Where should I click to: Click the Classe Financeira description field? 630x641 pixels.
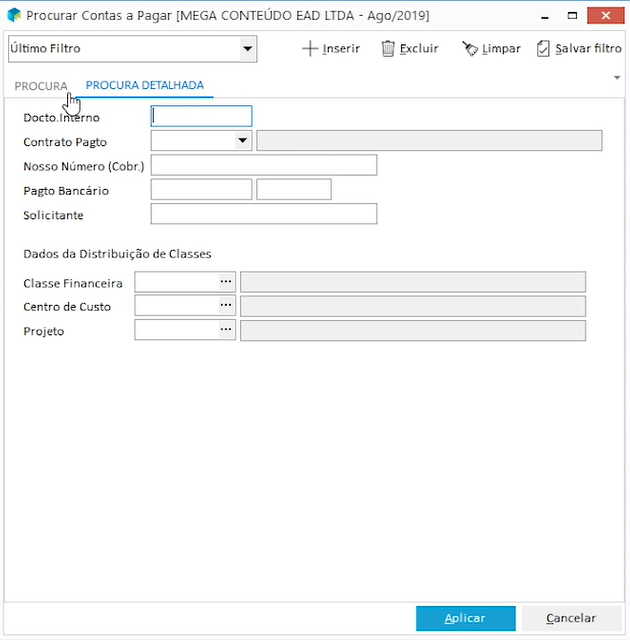click(x=413, y=282)
